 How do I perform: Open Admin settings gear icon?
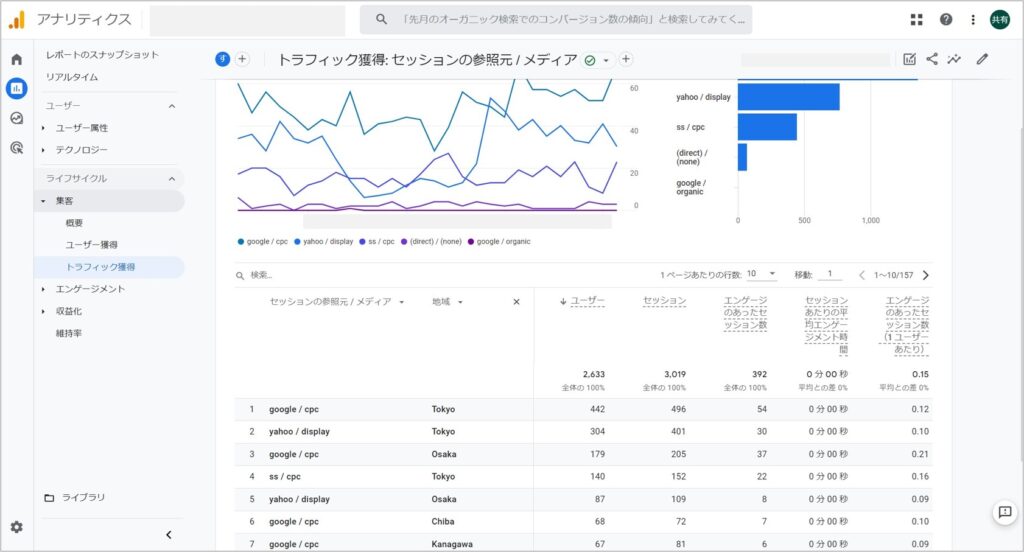(17, 527)
